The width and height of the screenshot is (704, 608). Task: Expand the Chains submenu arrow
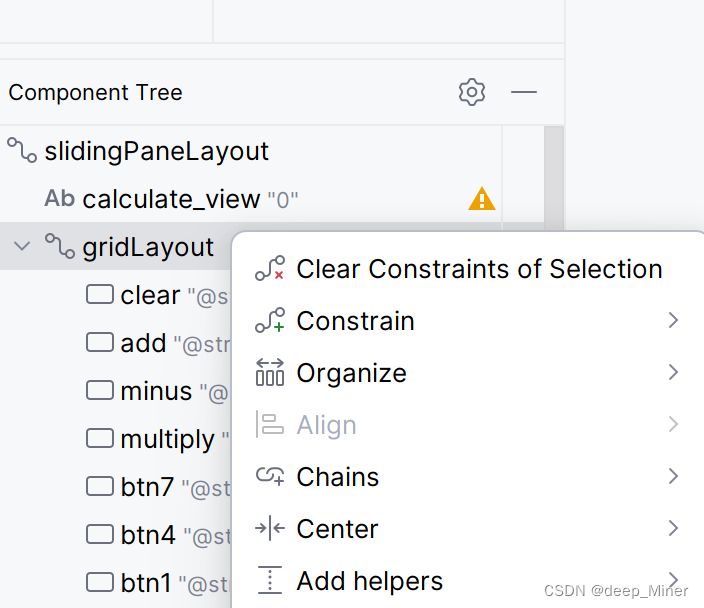[x=673, y=476]
